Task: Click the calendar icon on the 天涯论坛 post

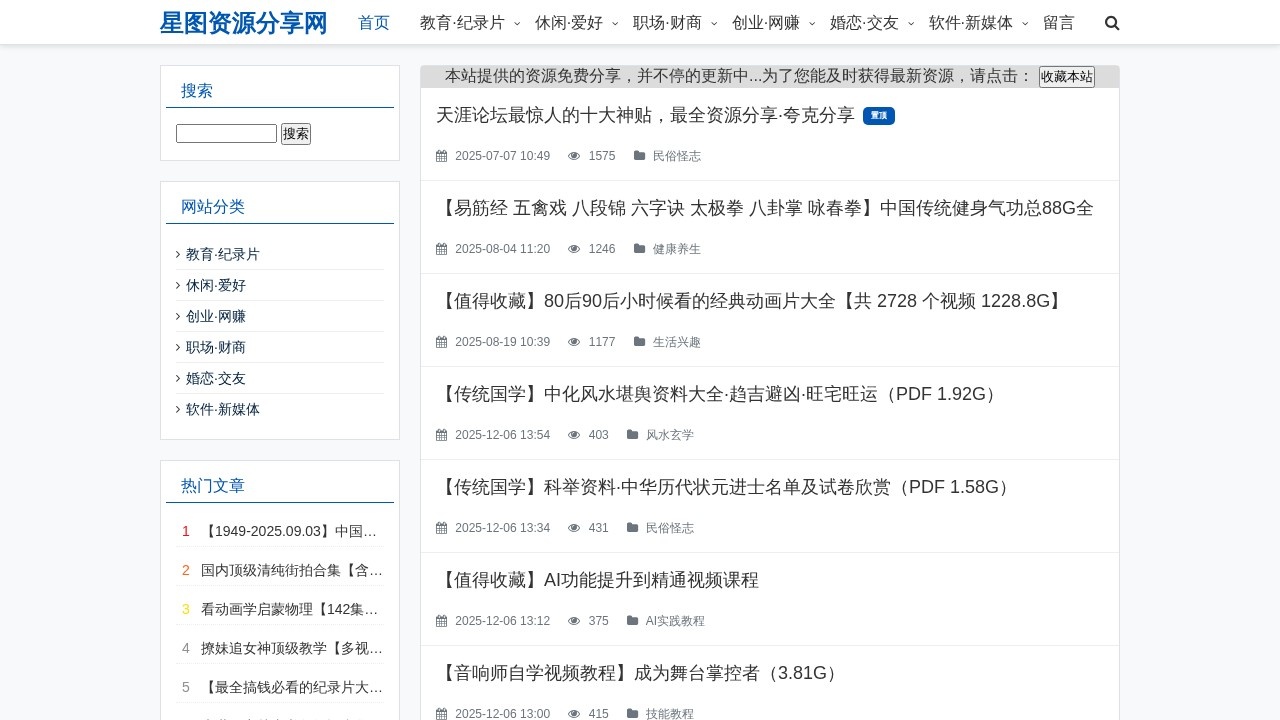Action: pyautogui.click(x=441, y=156)
